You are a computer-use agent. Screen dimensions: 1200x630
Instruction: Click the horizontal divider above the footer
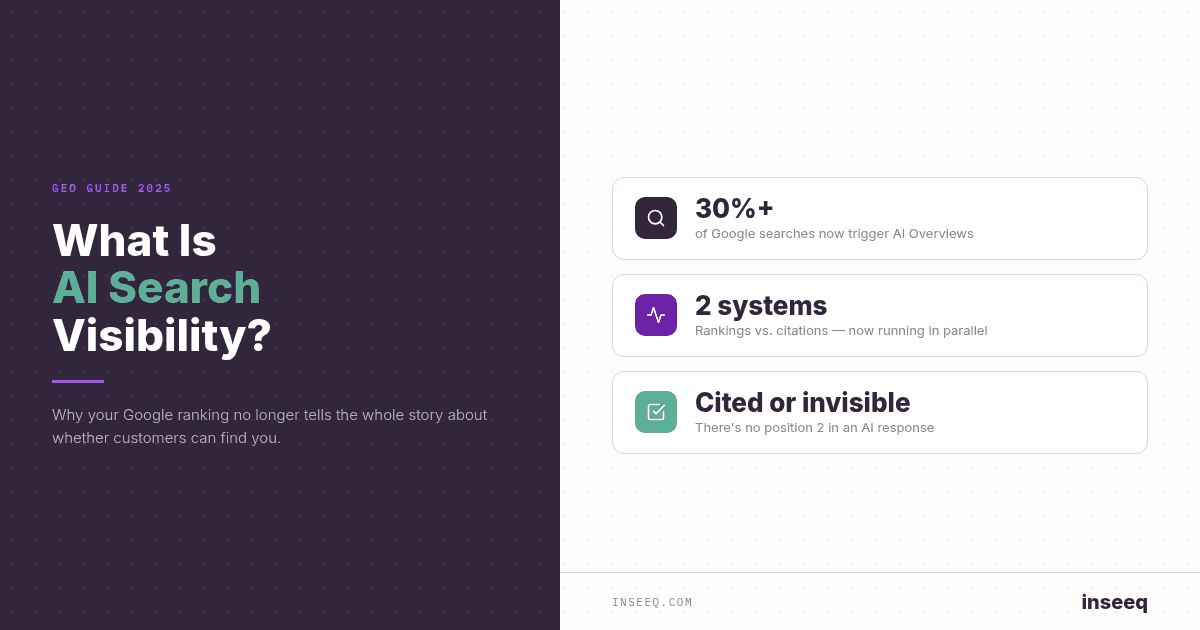point(880,572)
